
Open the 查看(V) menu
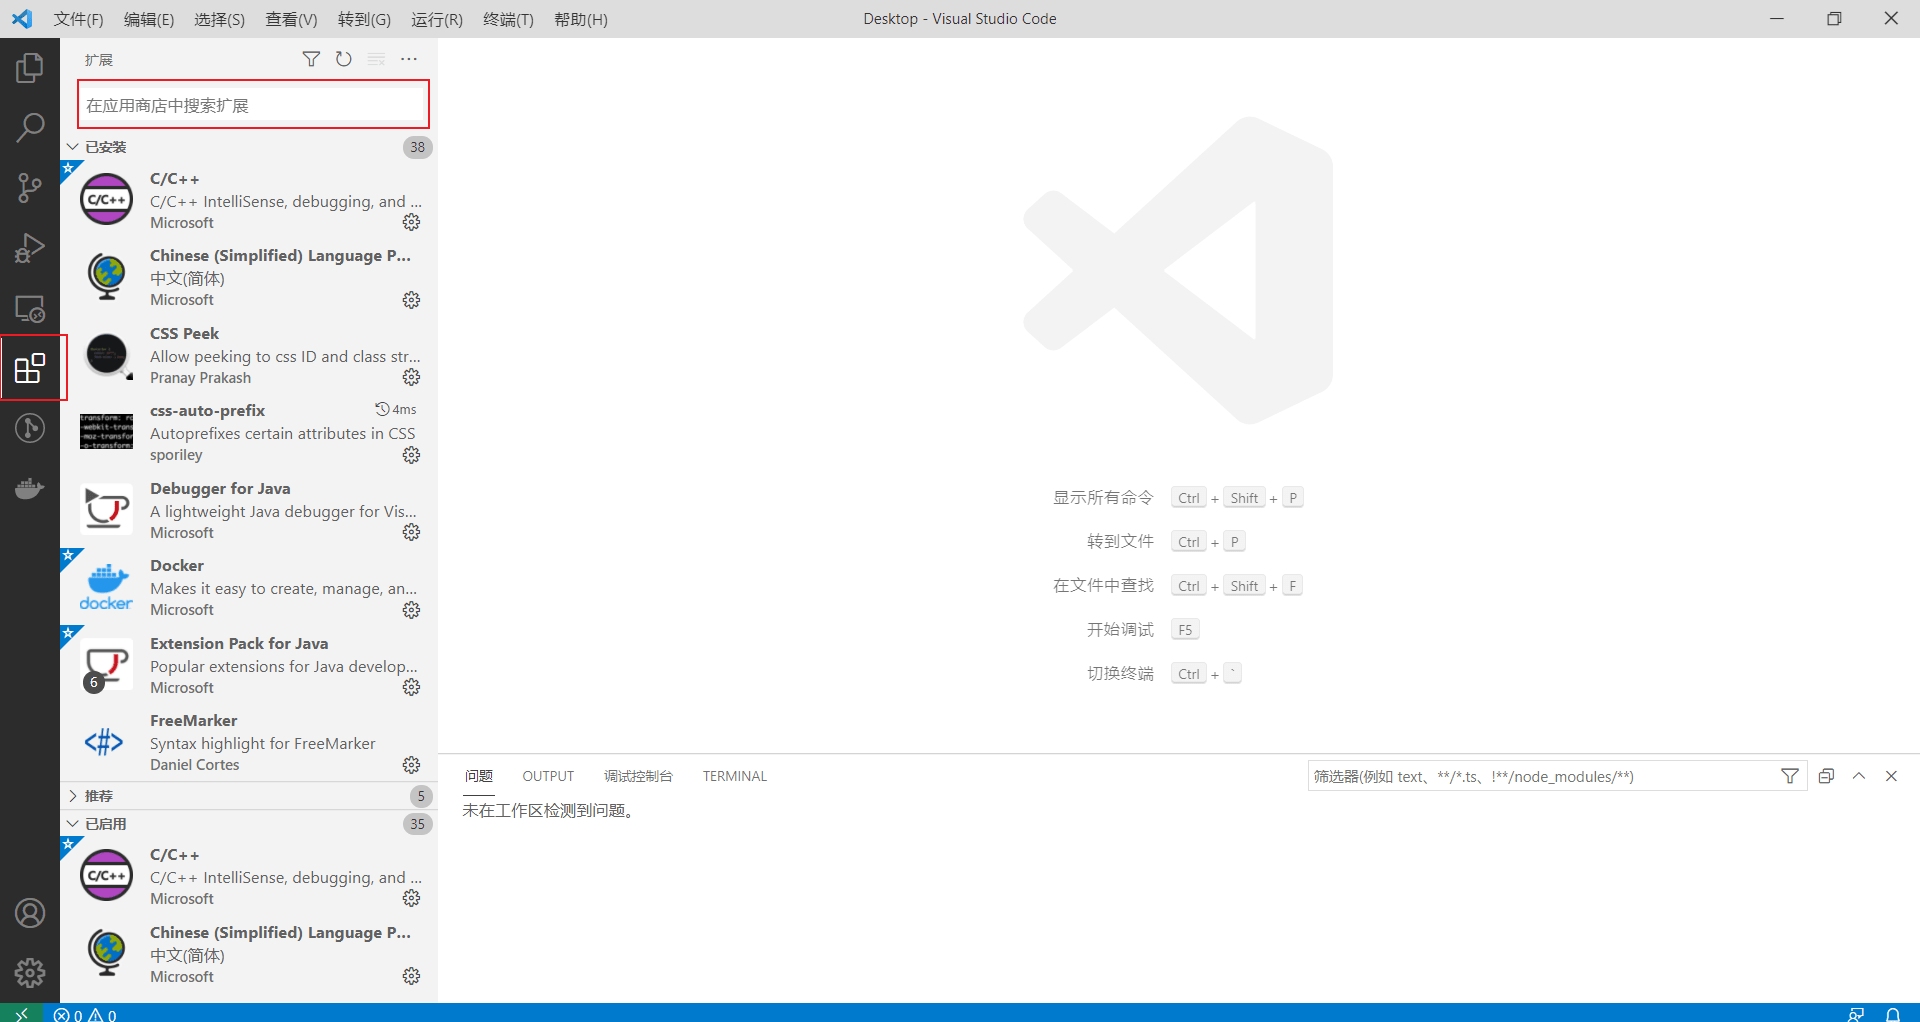(291, 19)
